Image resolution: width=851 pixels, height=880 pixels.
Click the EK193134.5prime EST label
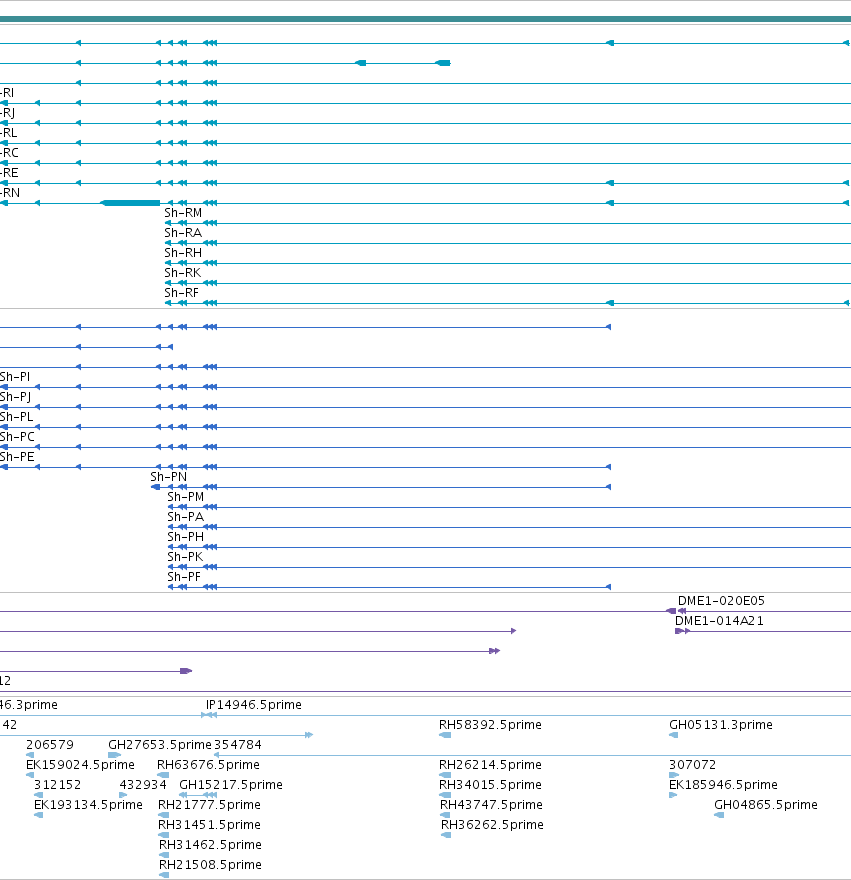(x=89, y=805)
